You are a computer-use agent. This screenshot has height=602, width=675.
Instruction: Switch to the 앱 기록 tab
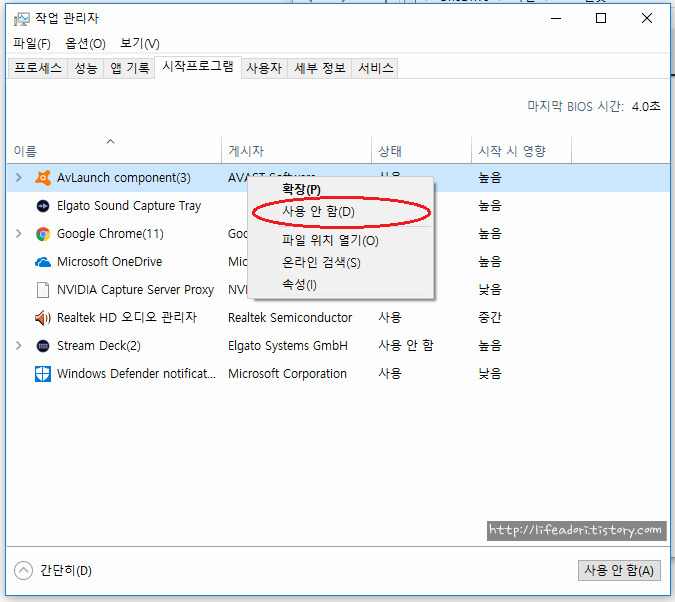click(x=129, y=68)
